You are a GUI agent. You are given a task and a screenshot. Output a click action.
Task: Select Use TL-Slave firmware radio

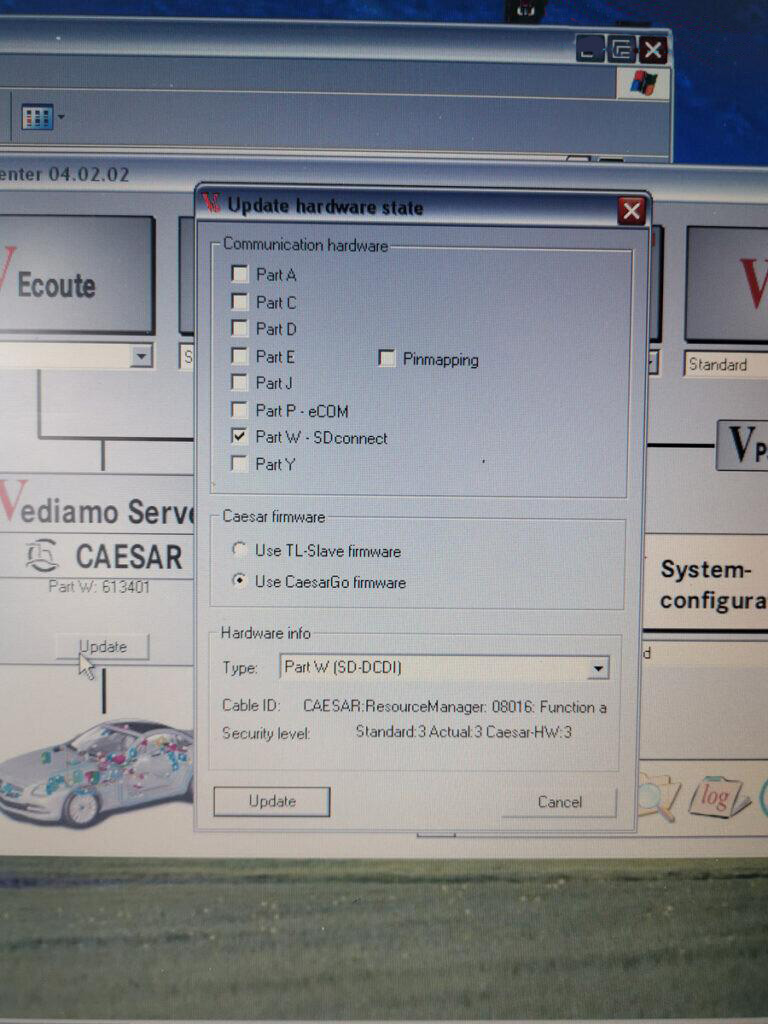click(x=240, y=549)
